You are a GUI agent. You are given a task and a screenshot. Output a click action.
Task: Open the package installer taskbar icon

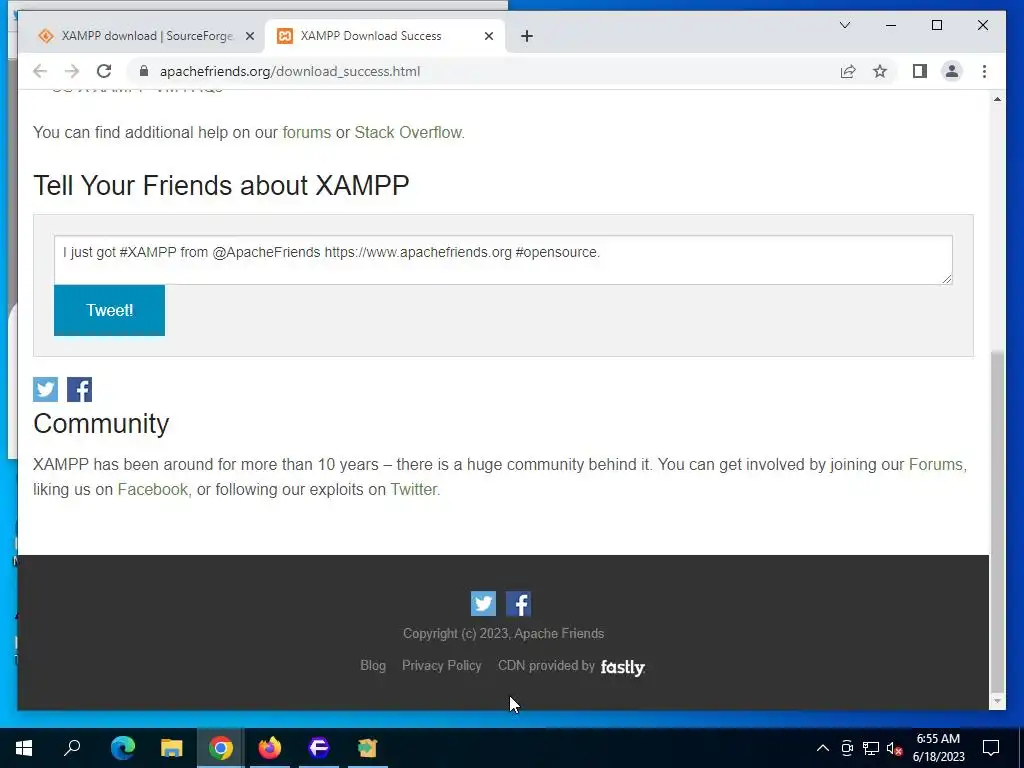tap(368, 748)
